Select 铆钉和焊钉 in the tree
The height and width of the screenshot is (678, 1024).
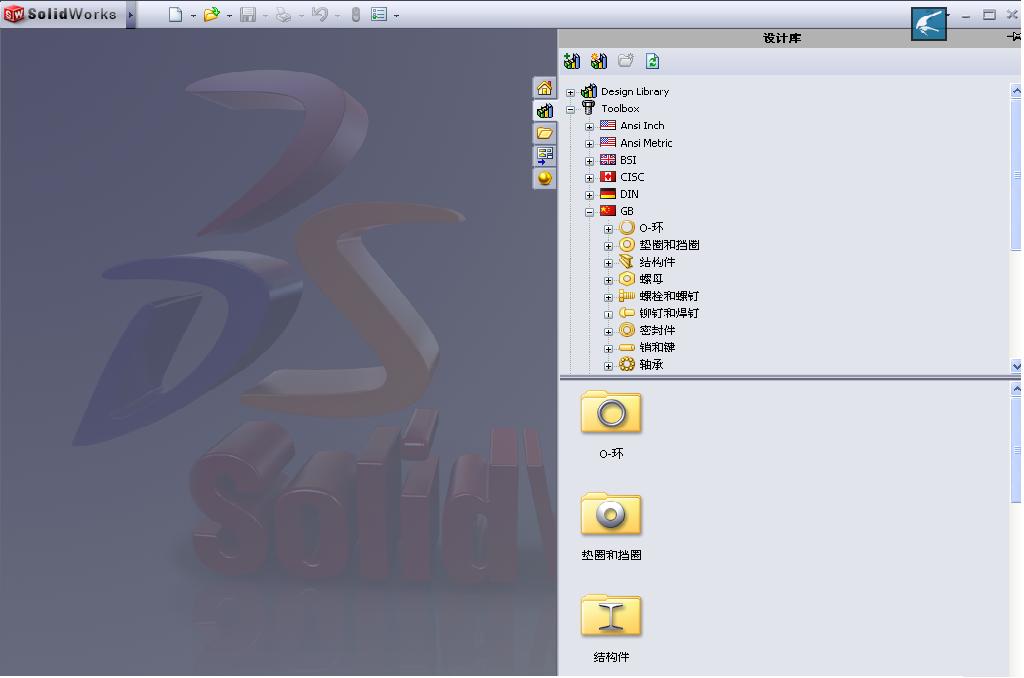click(x=669, y=314)
